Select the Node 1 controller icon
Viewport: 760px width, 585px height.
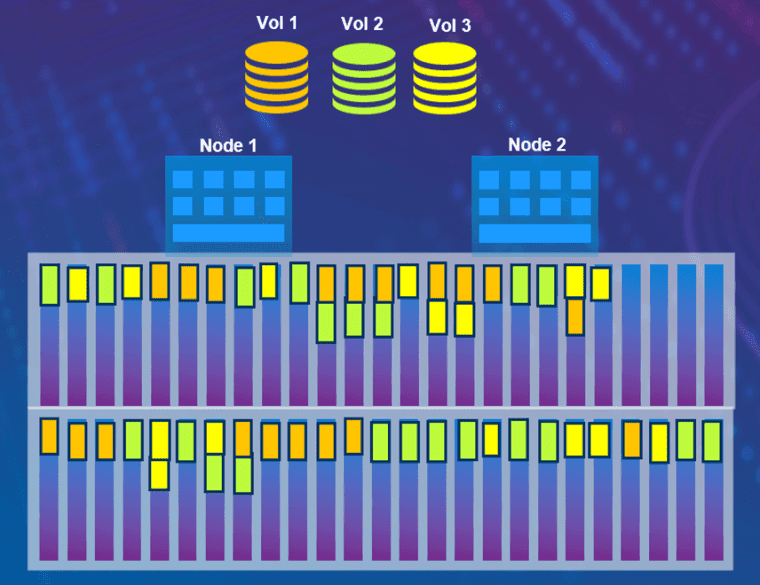point(228,206)
